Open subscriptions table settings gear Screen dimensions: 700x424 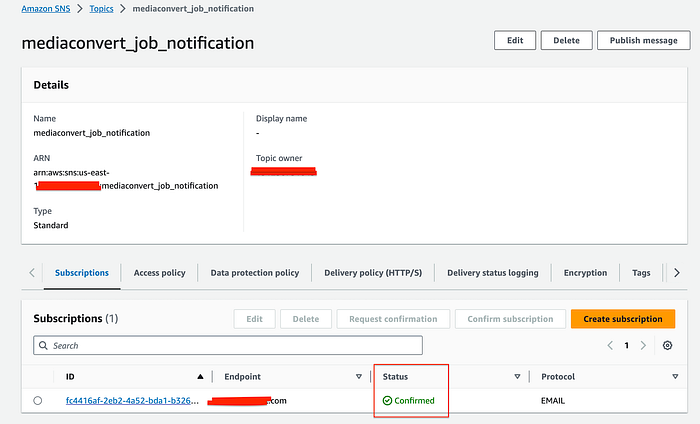point(667,345)
